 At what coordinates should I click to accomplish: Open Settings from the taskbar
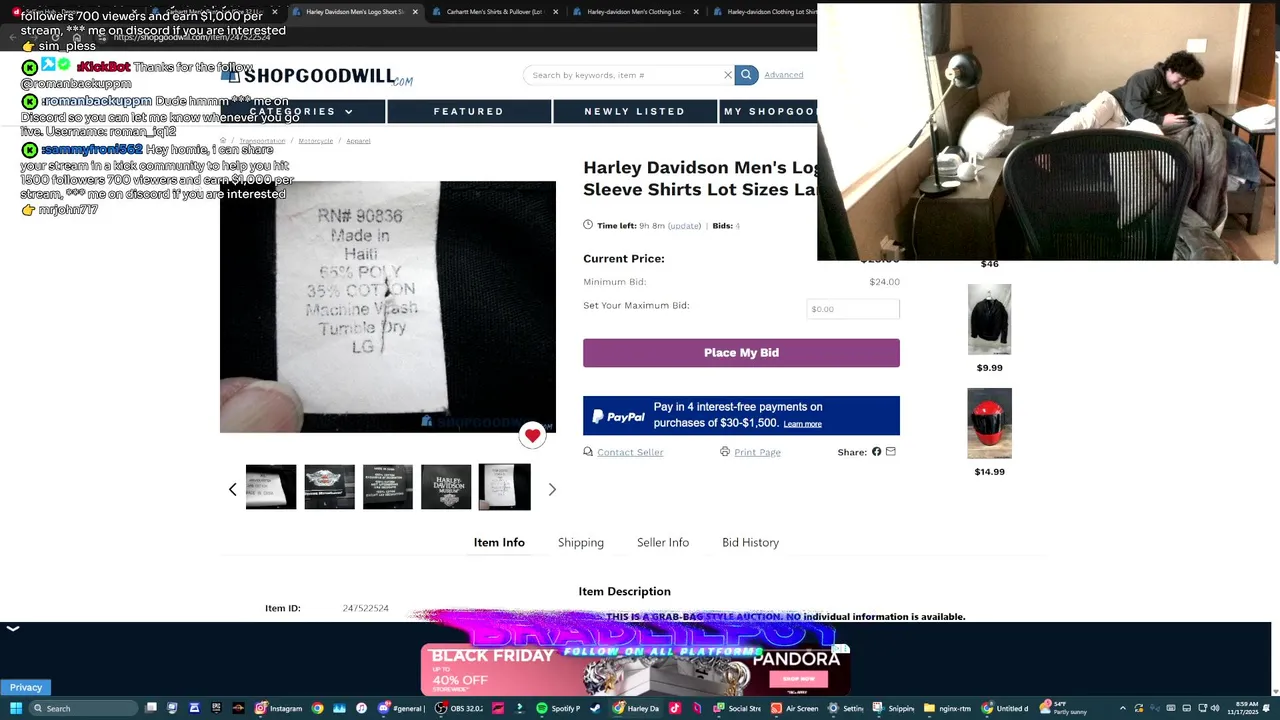click(846, 708)
